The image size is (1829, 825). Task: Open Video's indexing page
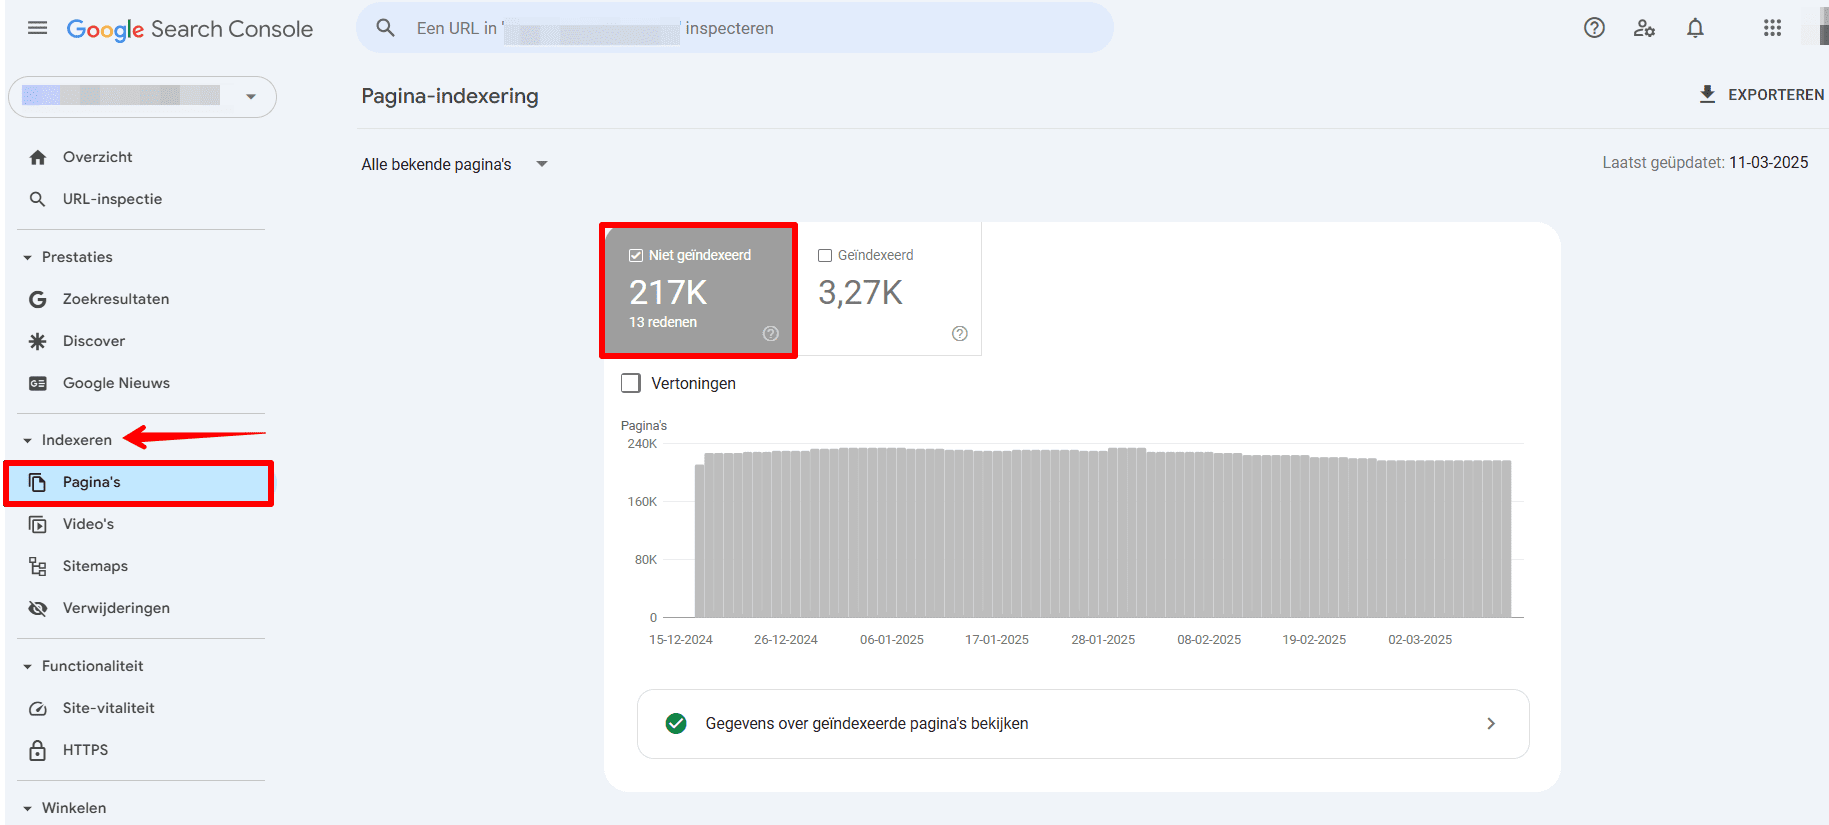(x=88, y=524)
